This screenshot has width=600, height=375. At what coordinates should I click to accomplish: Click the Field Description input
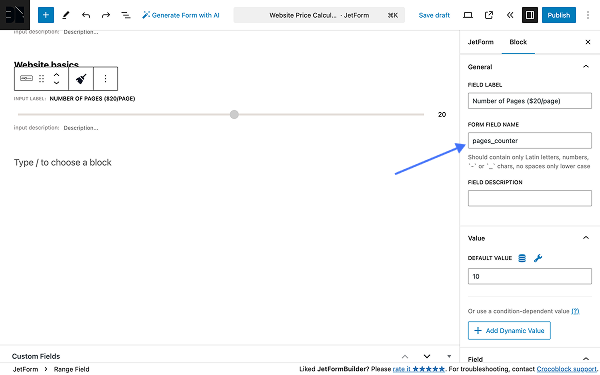pyautogui.click(x=530, y=198)
